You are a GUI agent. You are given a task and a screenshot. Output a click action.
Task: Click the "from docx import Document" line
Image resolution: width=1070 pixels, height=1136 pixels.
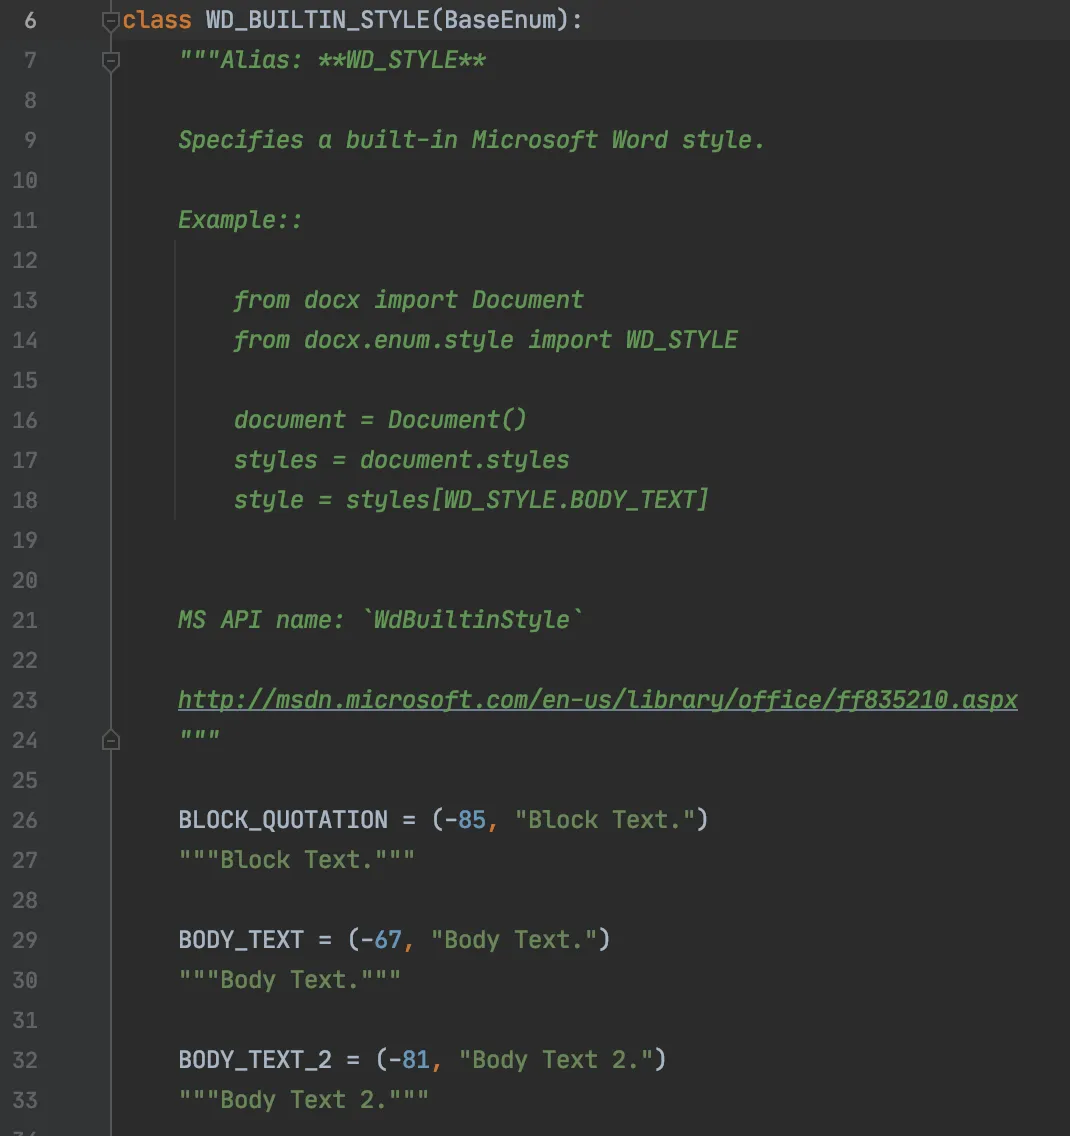408,300
